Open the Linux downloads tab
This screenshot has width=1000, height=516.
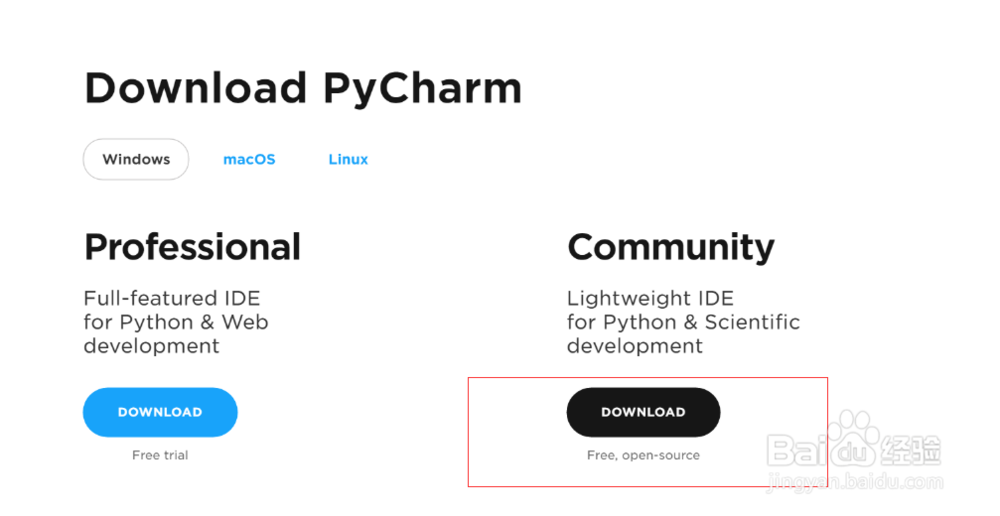click(348, 159)
